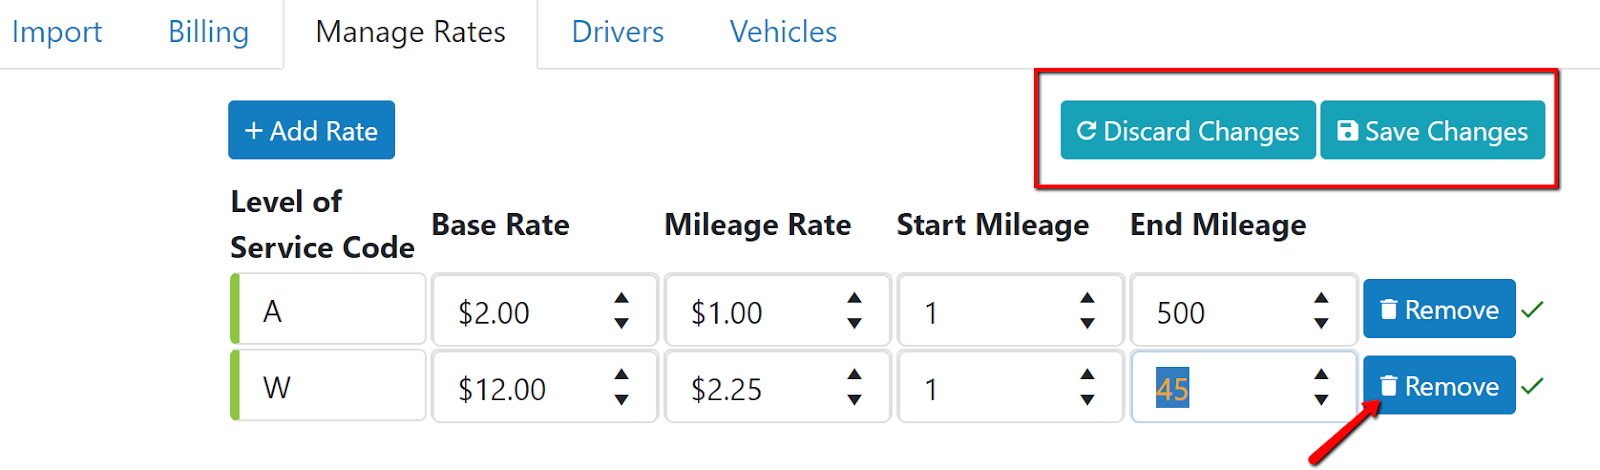The width and height of the screenshot is (1600, 470).
Task: Click green checkmark beside row W
Action: click(1532, 385)
